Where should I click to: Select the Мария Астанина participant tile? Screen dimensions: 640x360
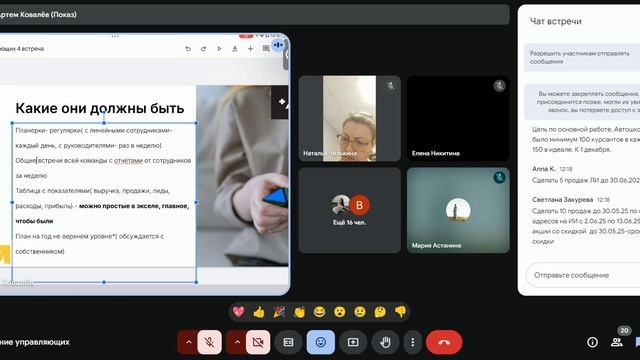(458, 210)
